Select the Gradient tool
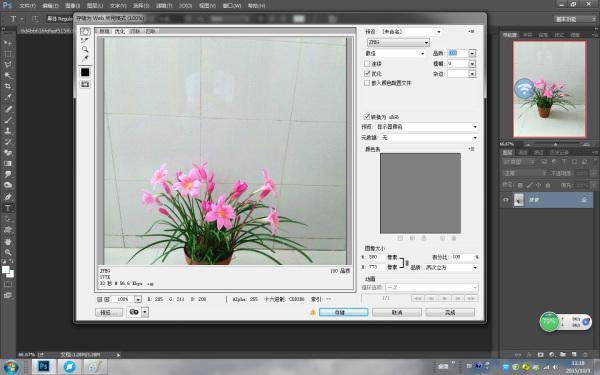 tap(8, 164)
